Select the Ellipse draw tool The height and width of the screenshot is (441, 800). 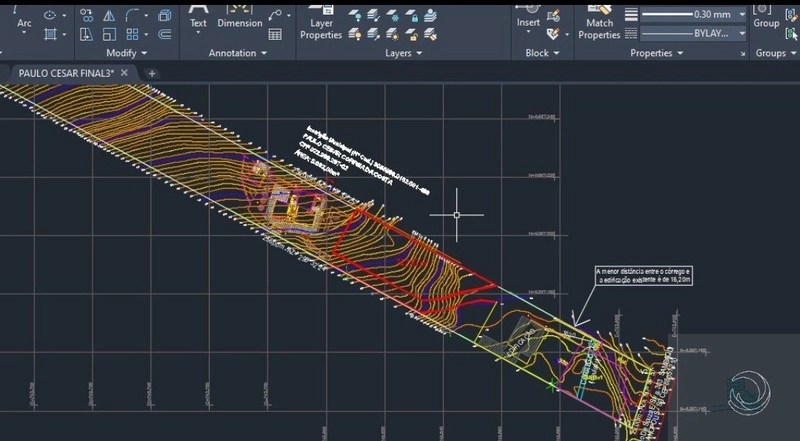pyautogui.click(x=49, y=15)
